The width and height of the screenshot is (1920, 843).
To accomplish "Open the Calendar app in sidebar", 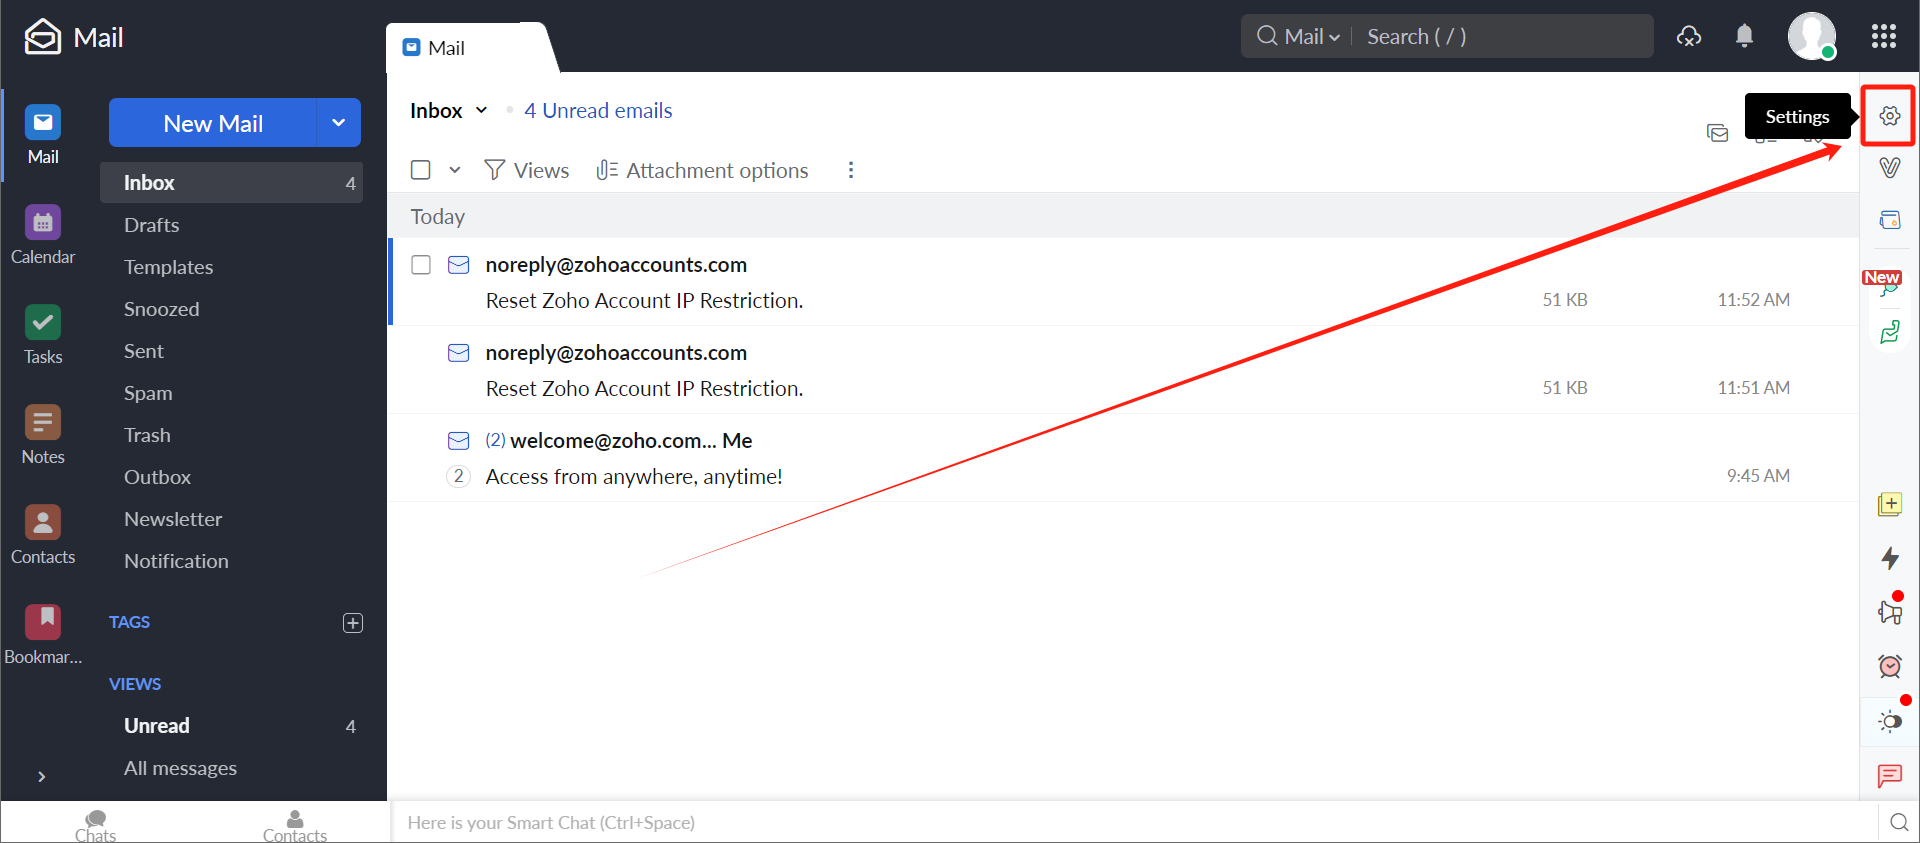I will click(x=43, y=235).
